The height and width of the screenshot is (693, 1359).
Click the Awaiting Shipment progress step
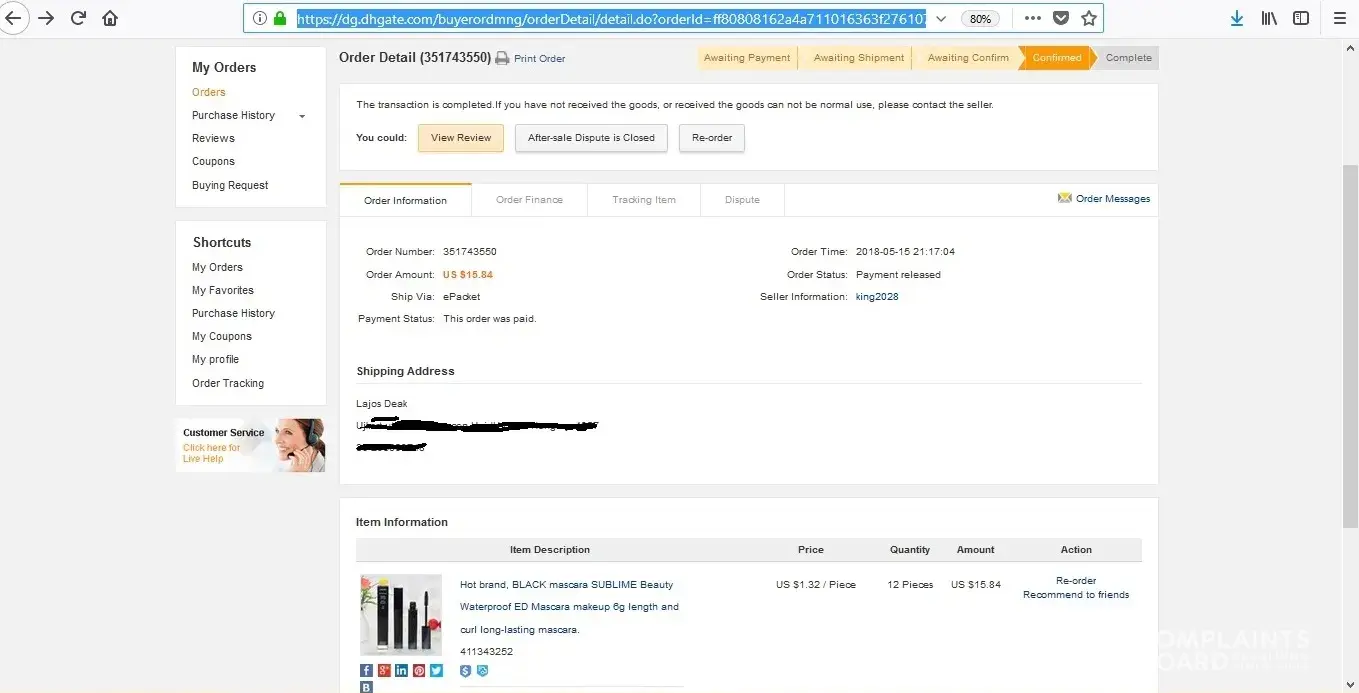click(859, 58)
